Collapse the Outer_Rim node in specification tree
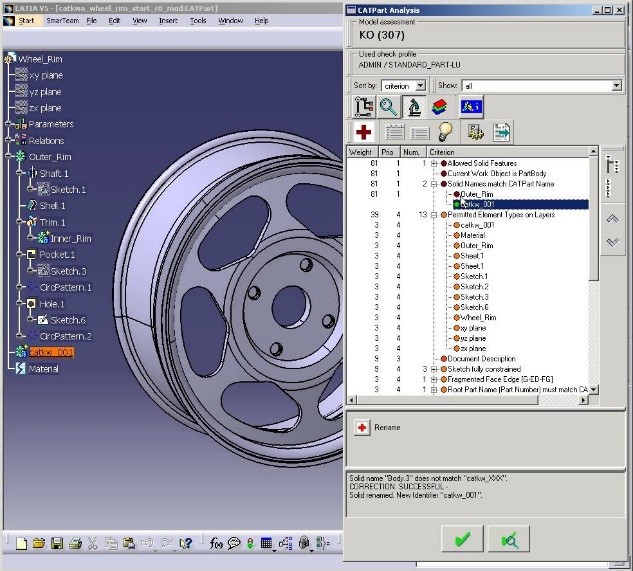The image size is (633, 571). click(x=8, y=157)
